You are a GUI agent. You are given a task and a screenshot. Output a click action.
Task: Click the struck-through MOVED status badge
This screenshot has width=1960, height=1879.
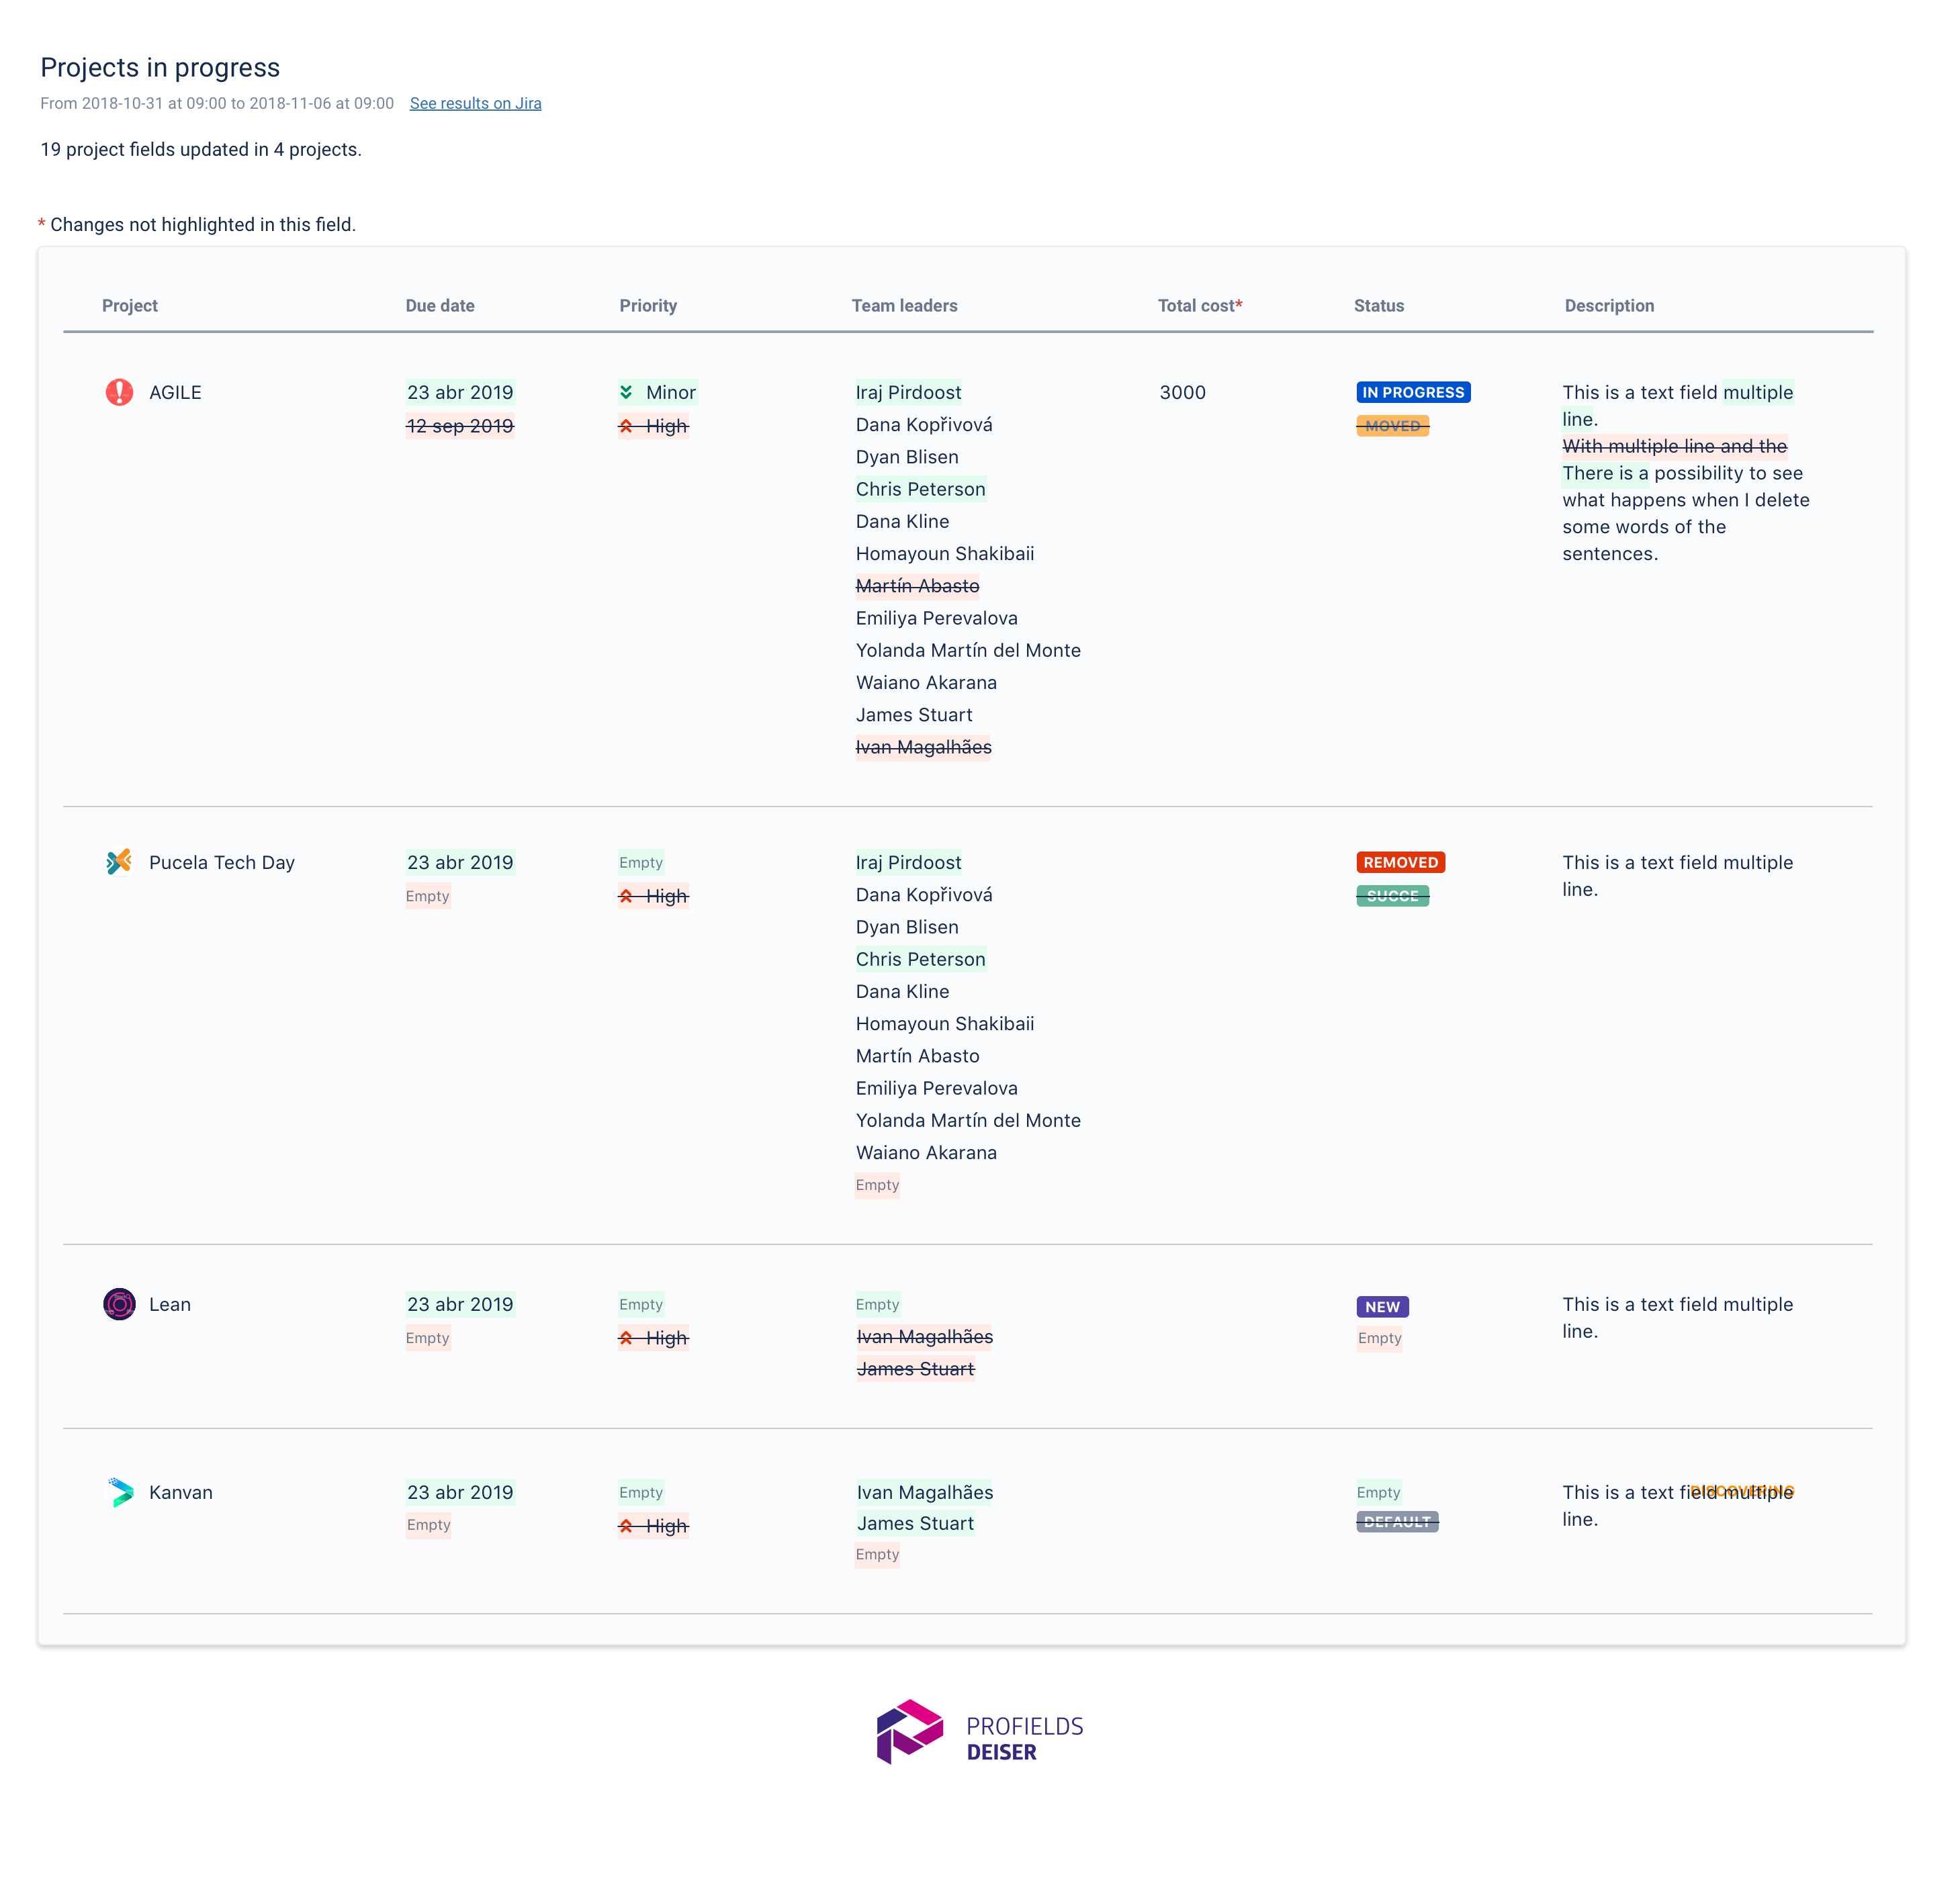coord(1392,426)
